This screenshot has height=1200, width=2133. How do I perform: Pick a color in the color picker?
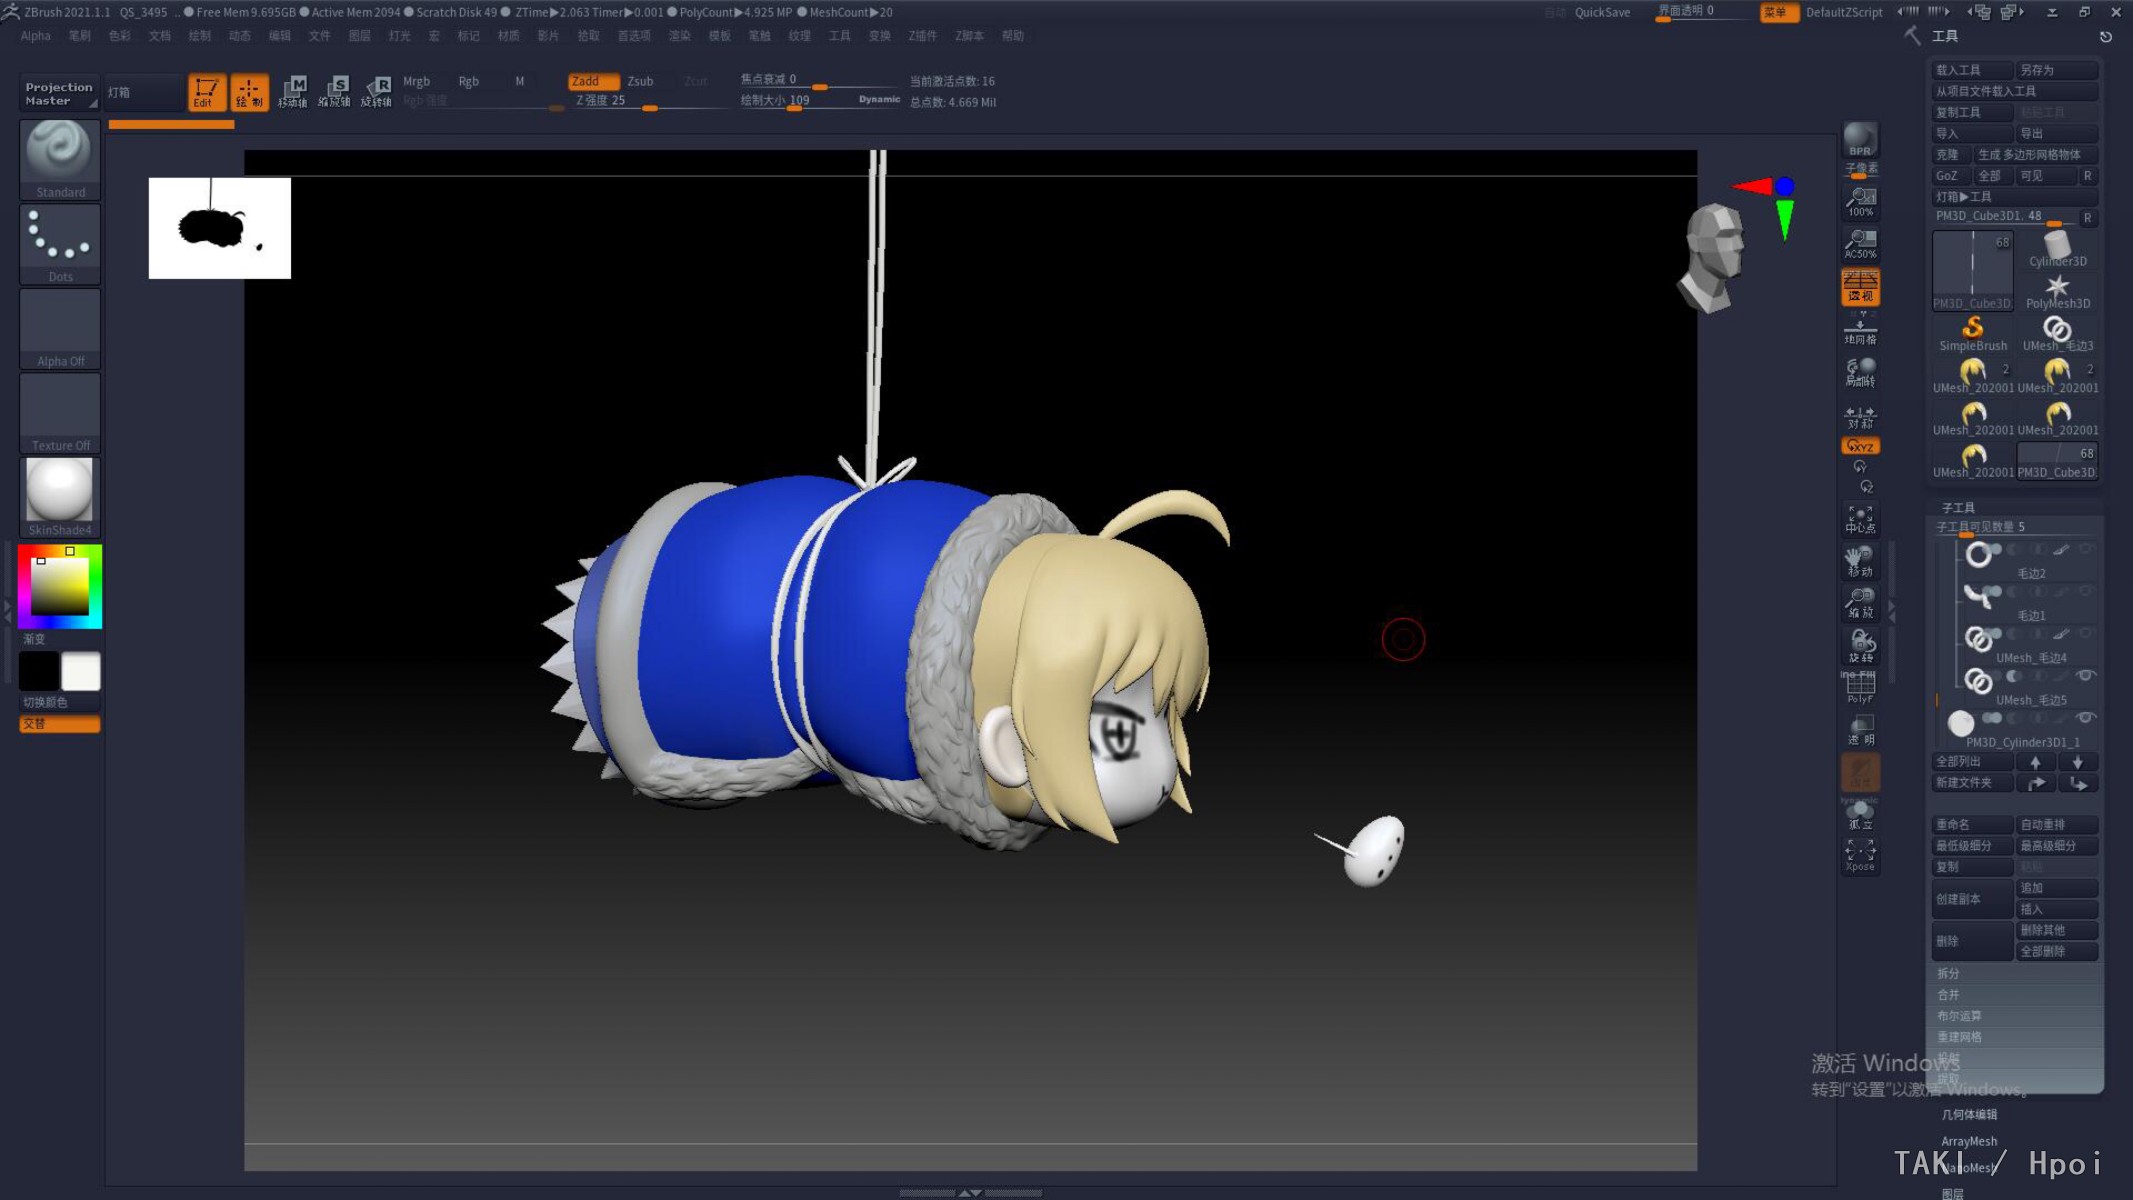[x=60, y=586]
